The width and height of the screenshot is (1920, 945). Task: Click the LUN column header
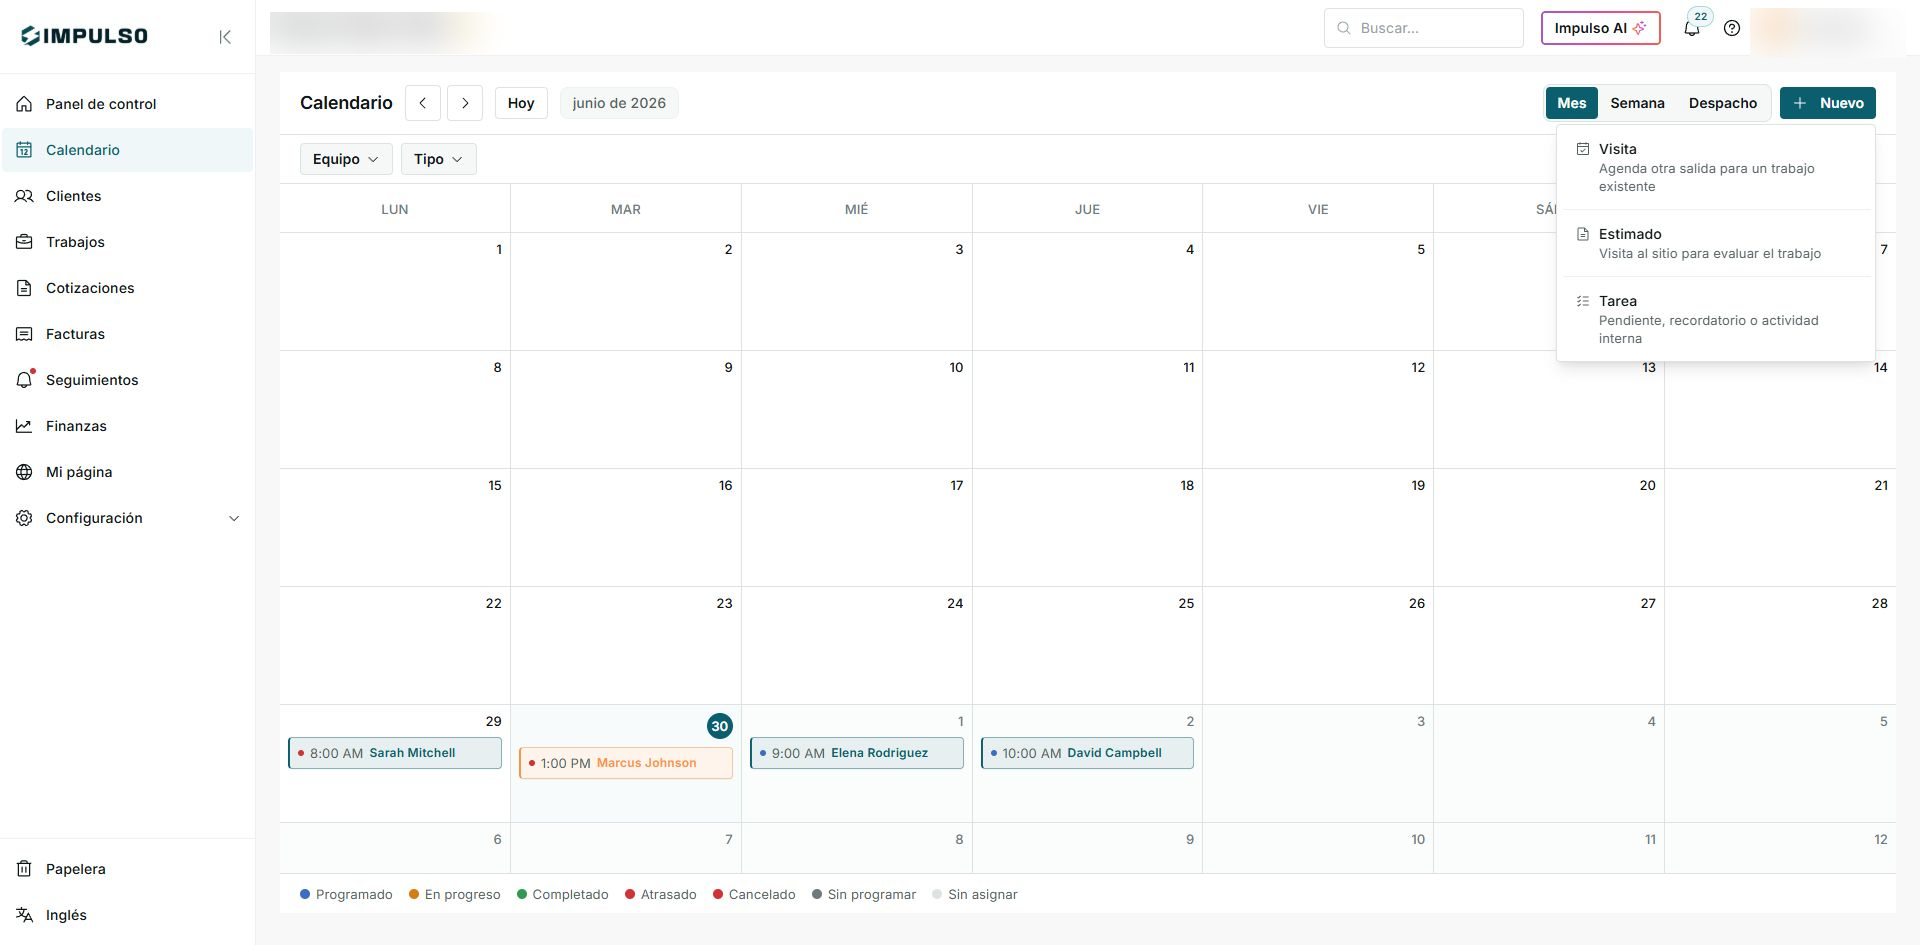(x=395, y=209)
